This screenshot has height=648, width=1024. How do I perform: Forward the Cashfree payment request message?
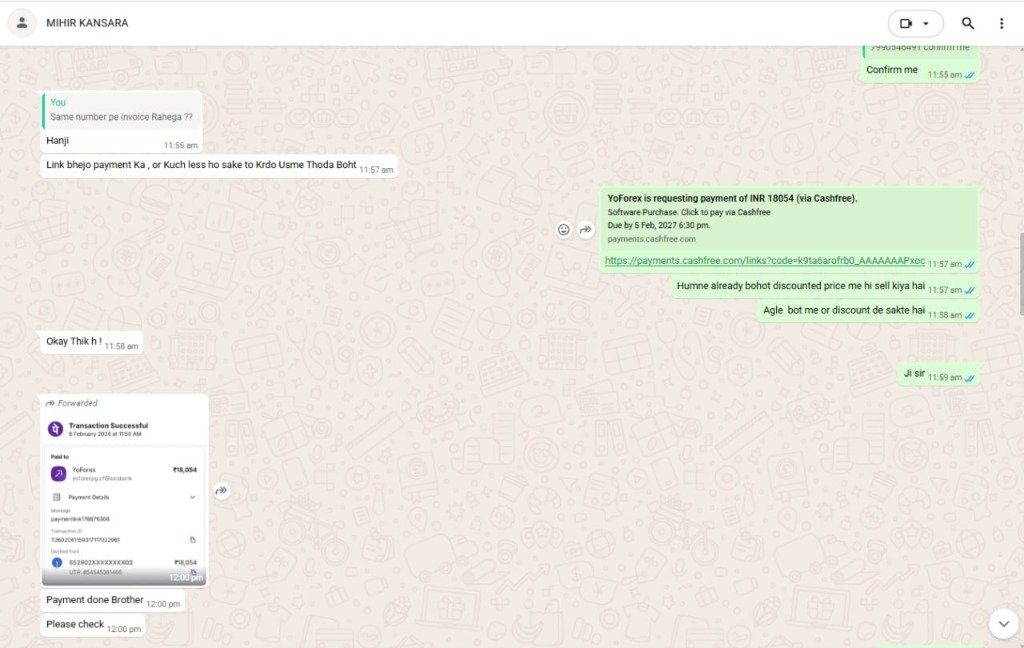coord(586,230)
